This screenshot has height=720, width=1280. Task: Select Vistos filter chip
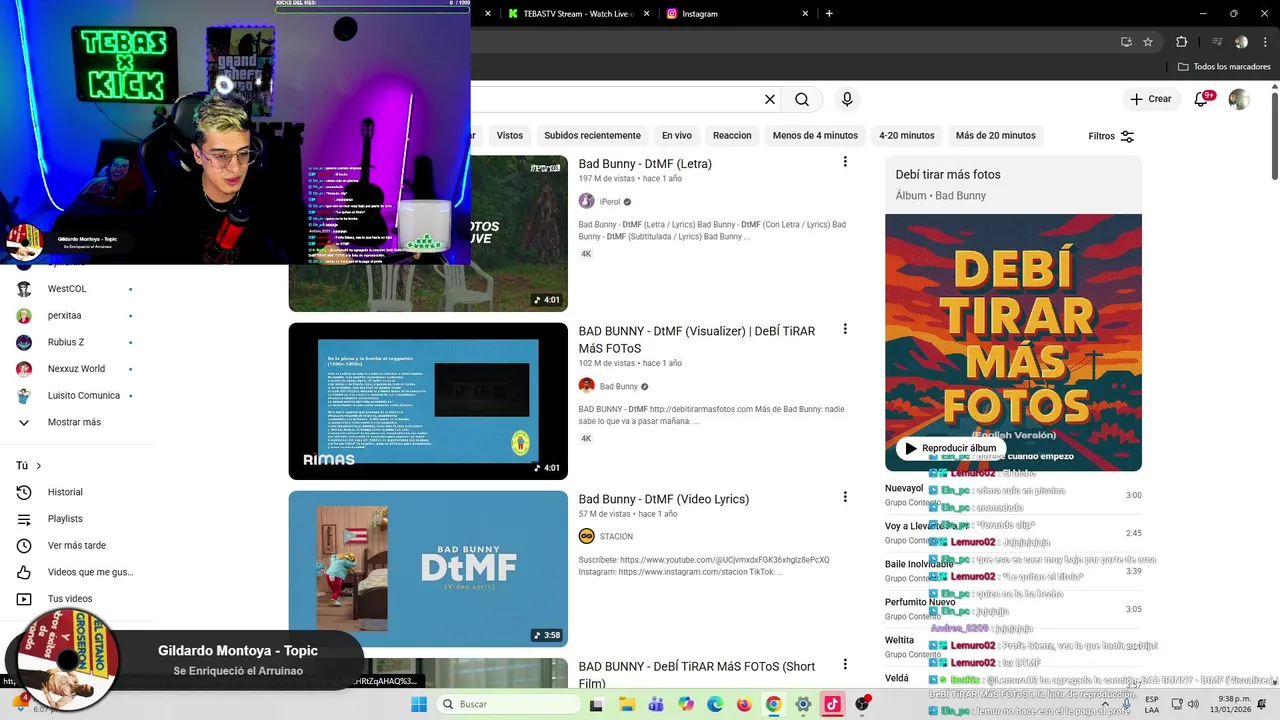point(510,135)
